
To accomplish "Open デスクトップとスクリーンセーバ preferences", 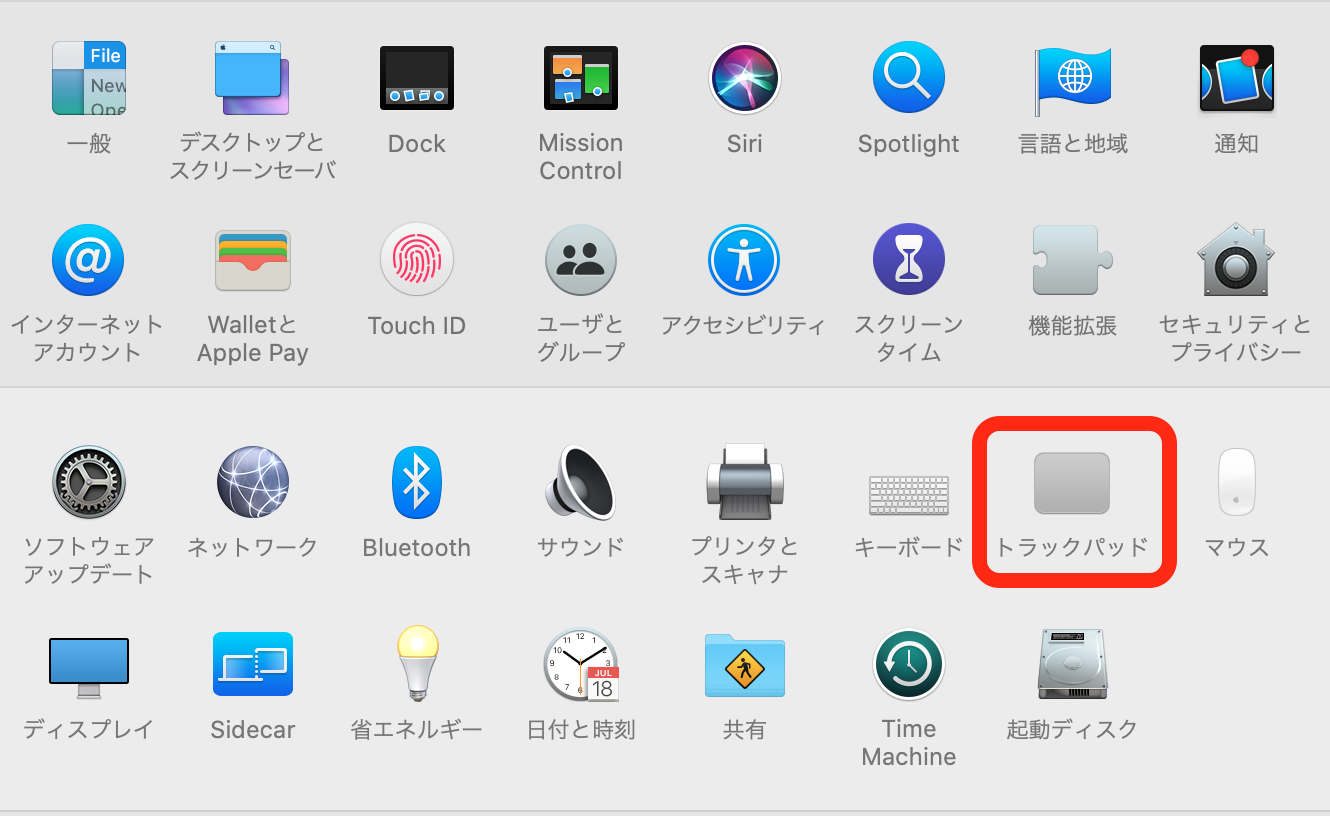I will click(252, 78).
